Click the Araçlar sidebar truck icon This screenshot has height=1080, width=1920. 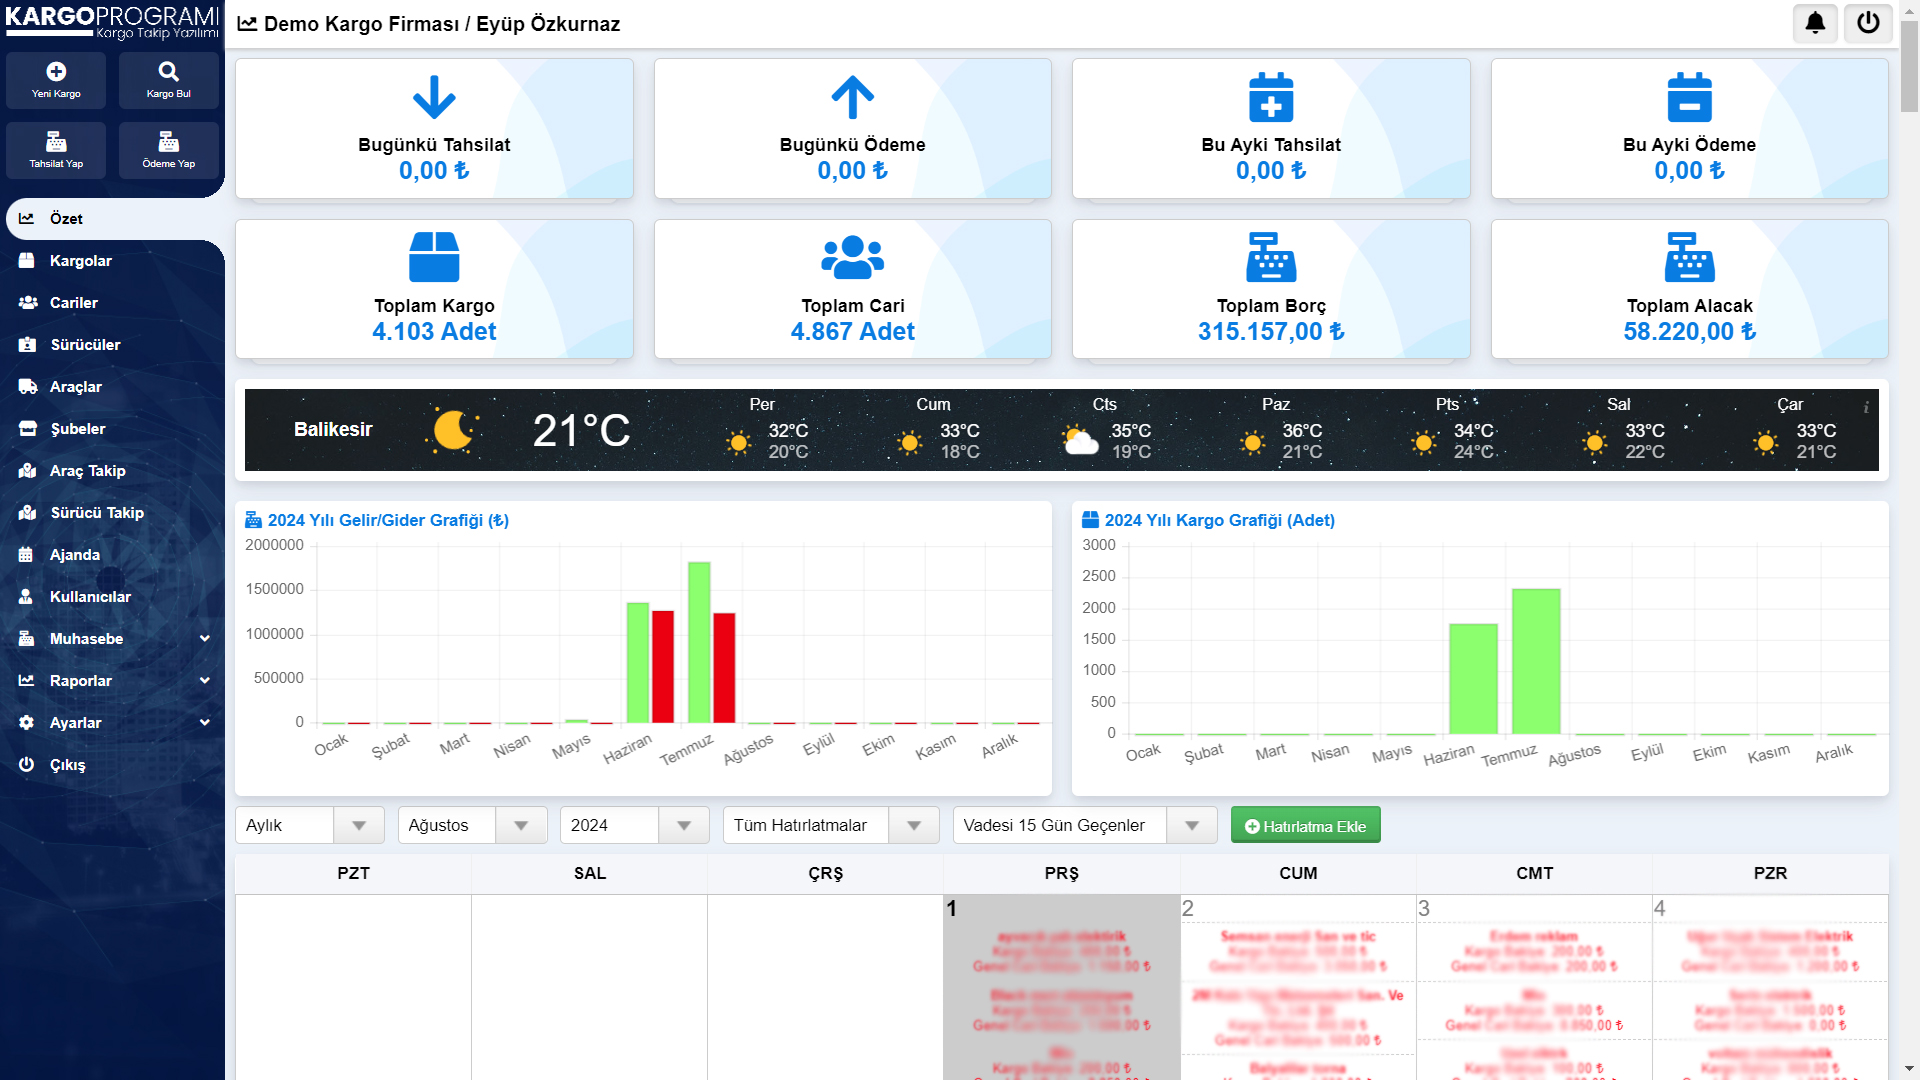(x=28, y=386)
